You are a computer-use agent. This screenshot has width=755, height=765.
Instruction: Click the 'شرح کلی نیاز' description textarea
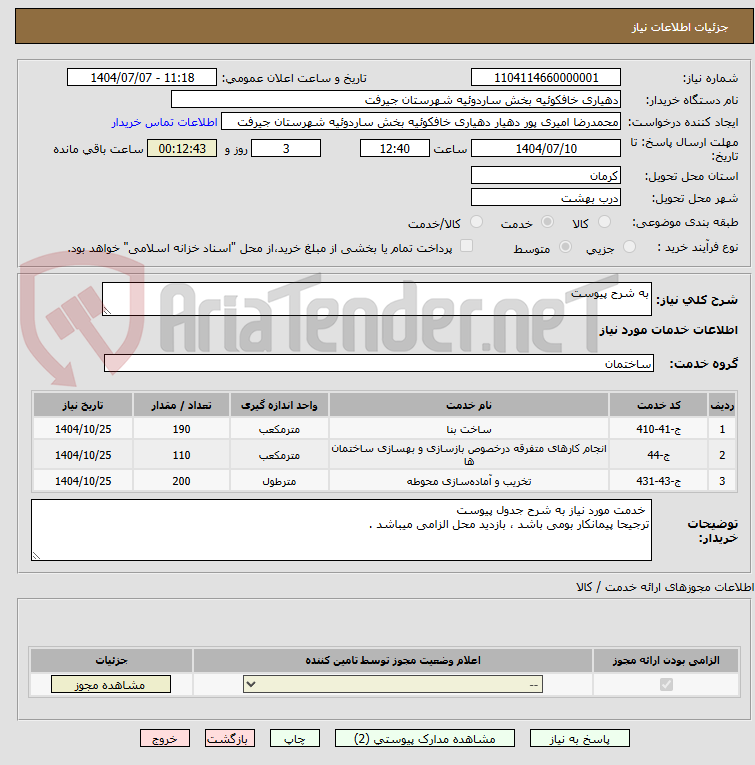click(x=377, y=299)
